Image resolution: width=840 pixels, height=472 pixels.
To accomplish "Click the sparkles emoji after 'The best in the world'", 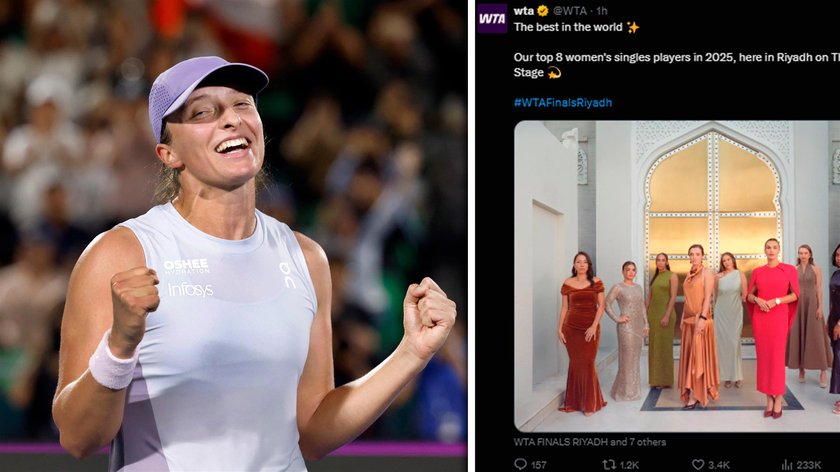I will pos(633,27).
